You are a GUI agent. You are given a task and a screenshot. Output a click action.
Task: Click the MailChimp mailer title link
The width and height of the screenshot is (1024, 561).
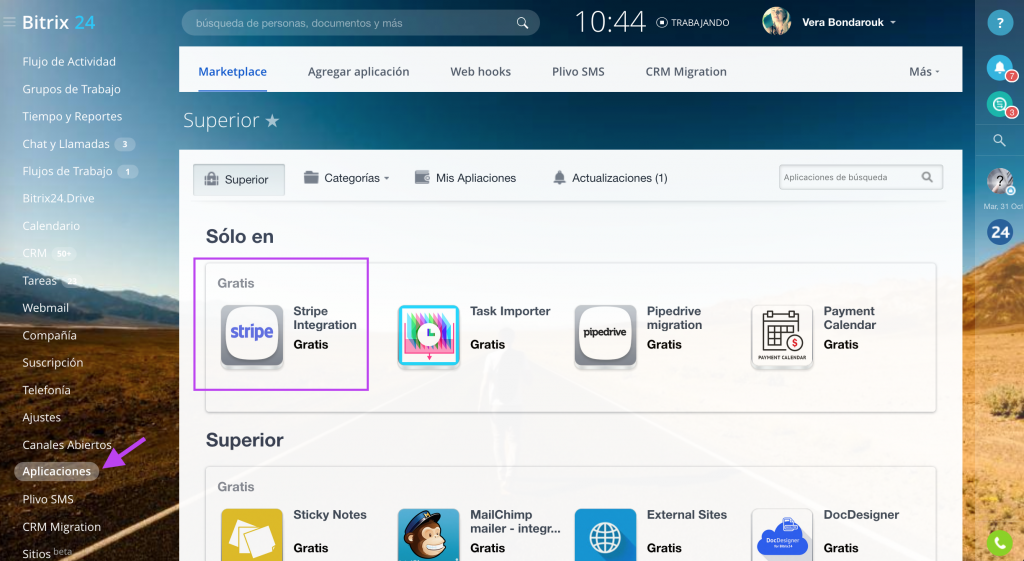[515, 522]
